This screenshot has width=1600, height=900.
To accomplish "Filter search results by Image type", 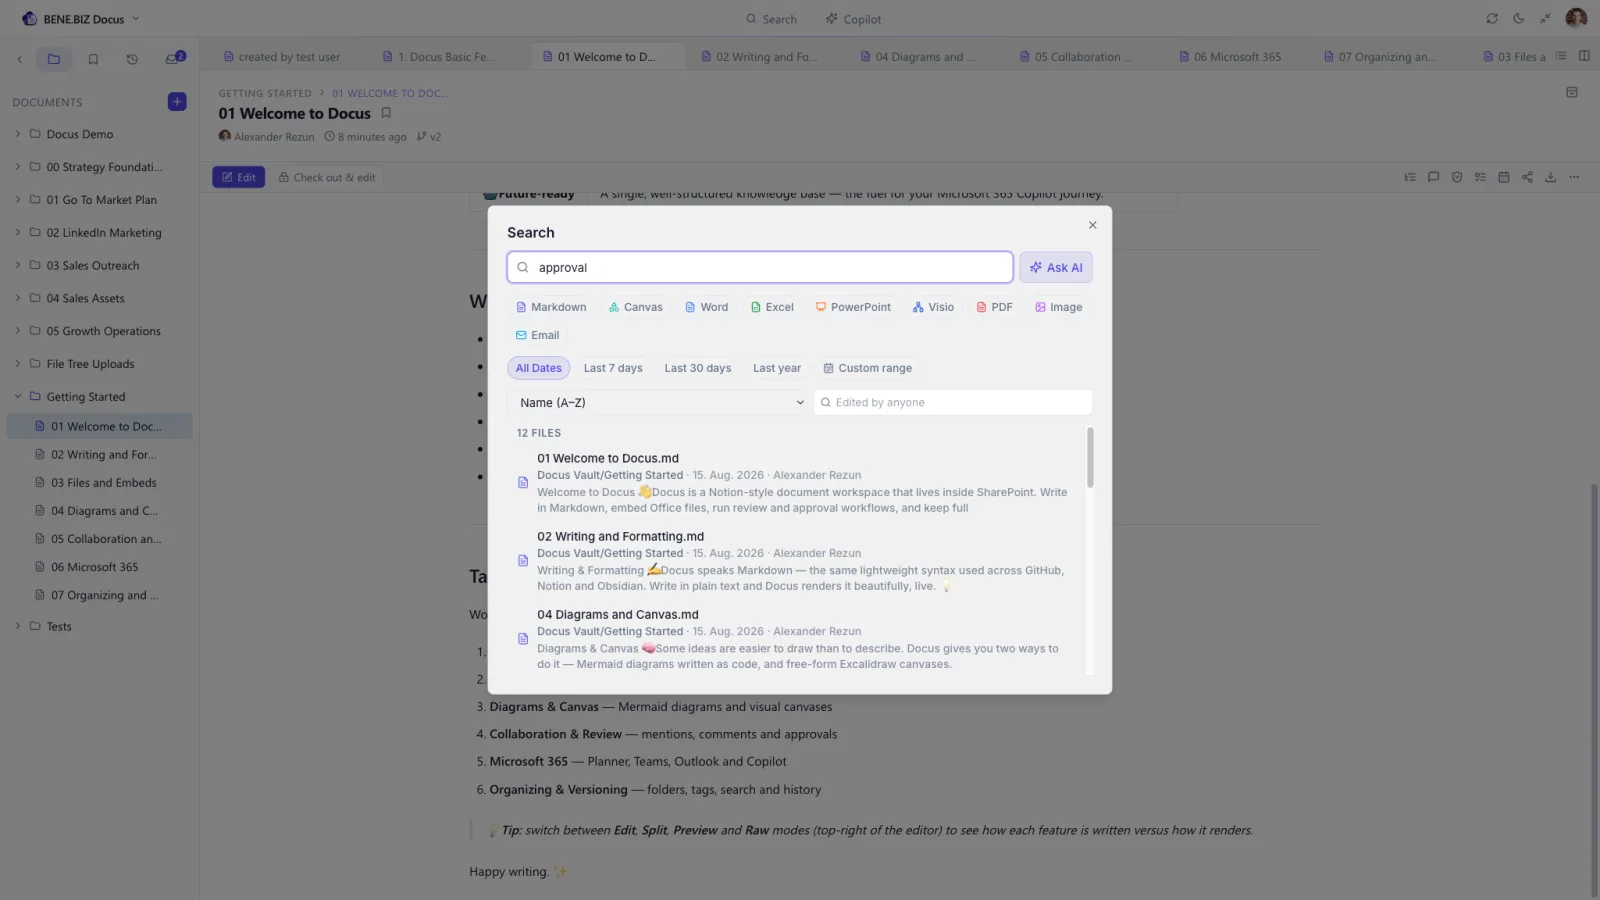I will 1058,307.
